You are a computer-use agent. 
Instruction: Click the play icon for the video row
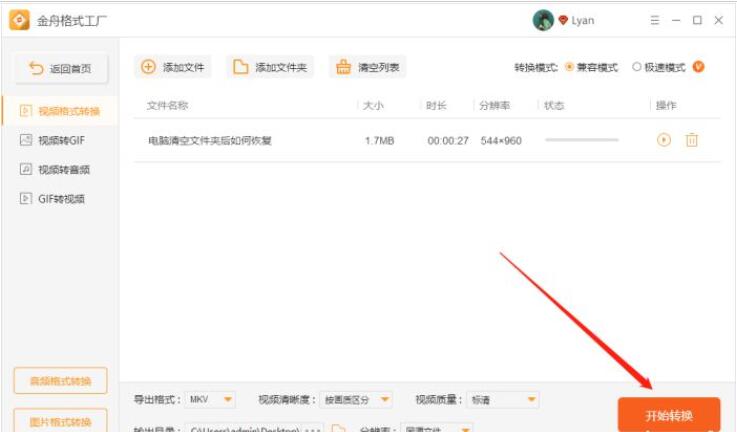[x=664, y=140]
